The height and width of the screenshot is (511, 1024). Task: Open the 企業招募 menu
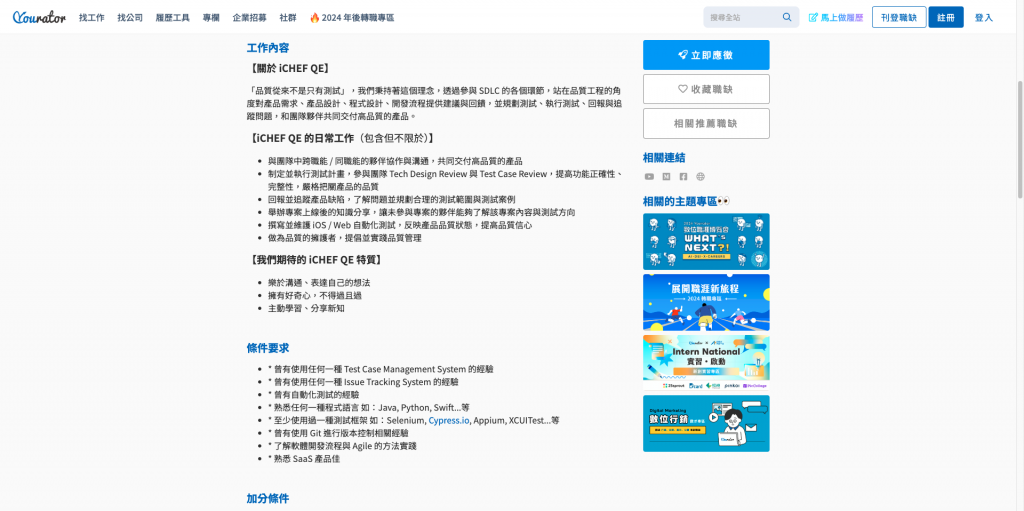tap(249, 18)
